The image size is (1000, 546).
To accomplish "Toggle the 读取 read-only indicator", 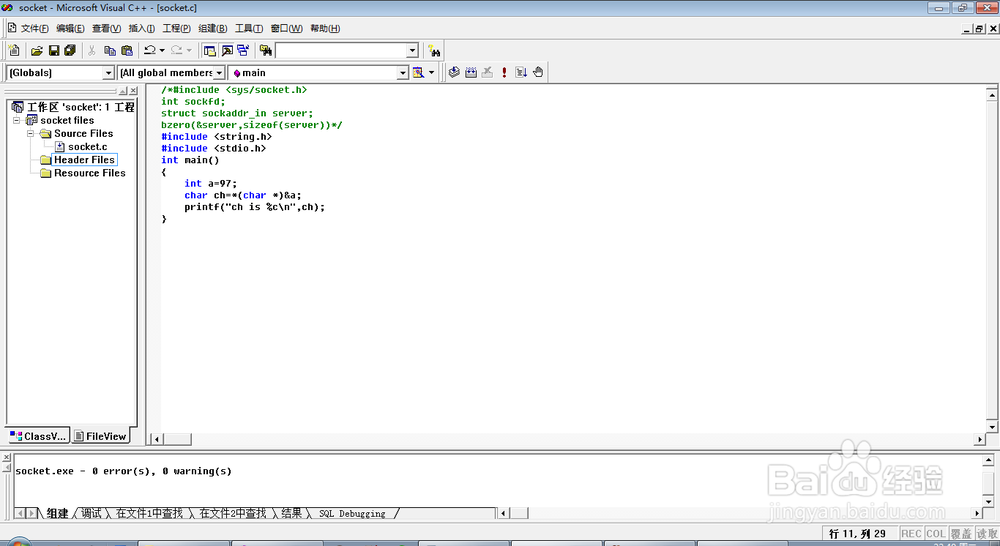I will (x=986, y=534).
